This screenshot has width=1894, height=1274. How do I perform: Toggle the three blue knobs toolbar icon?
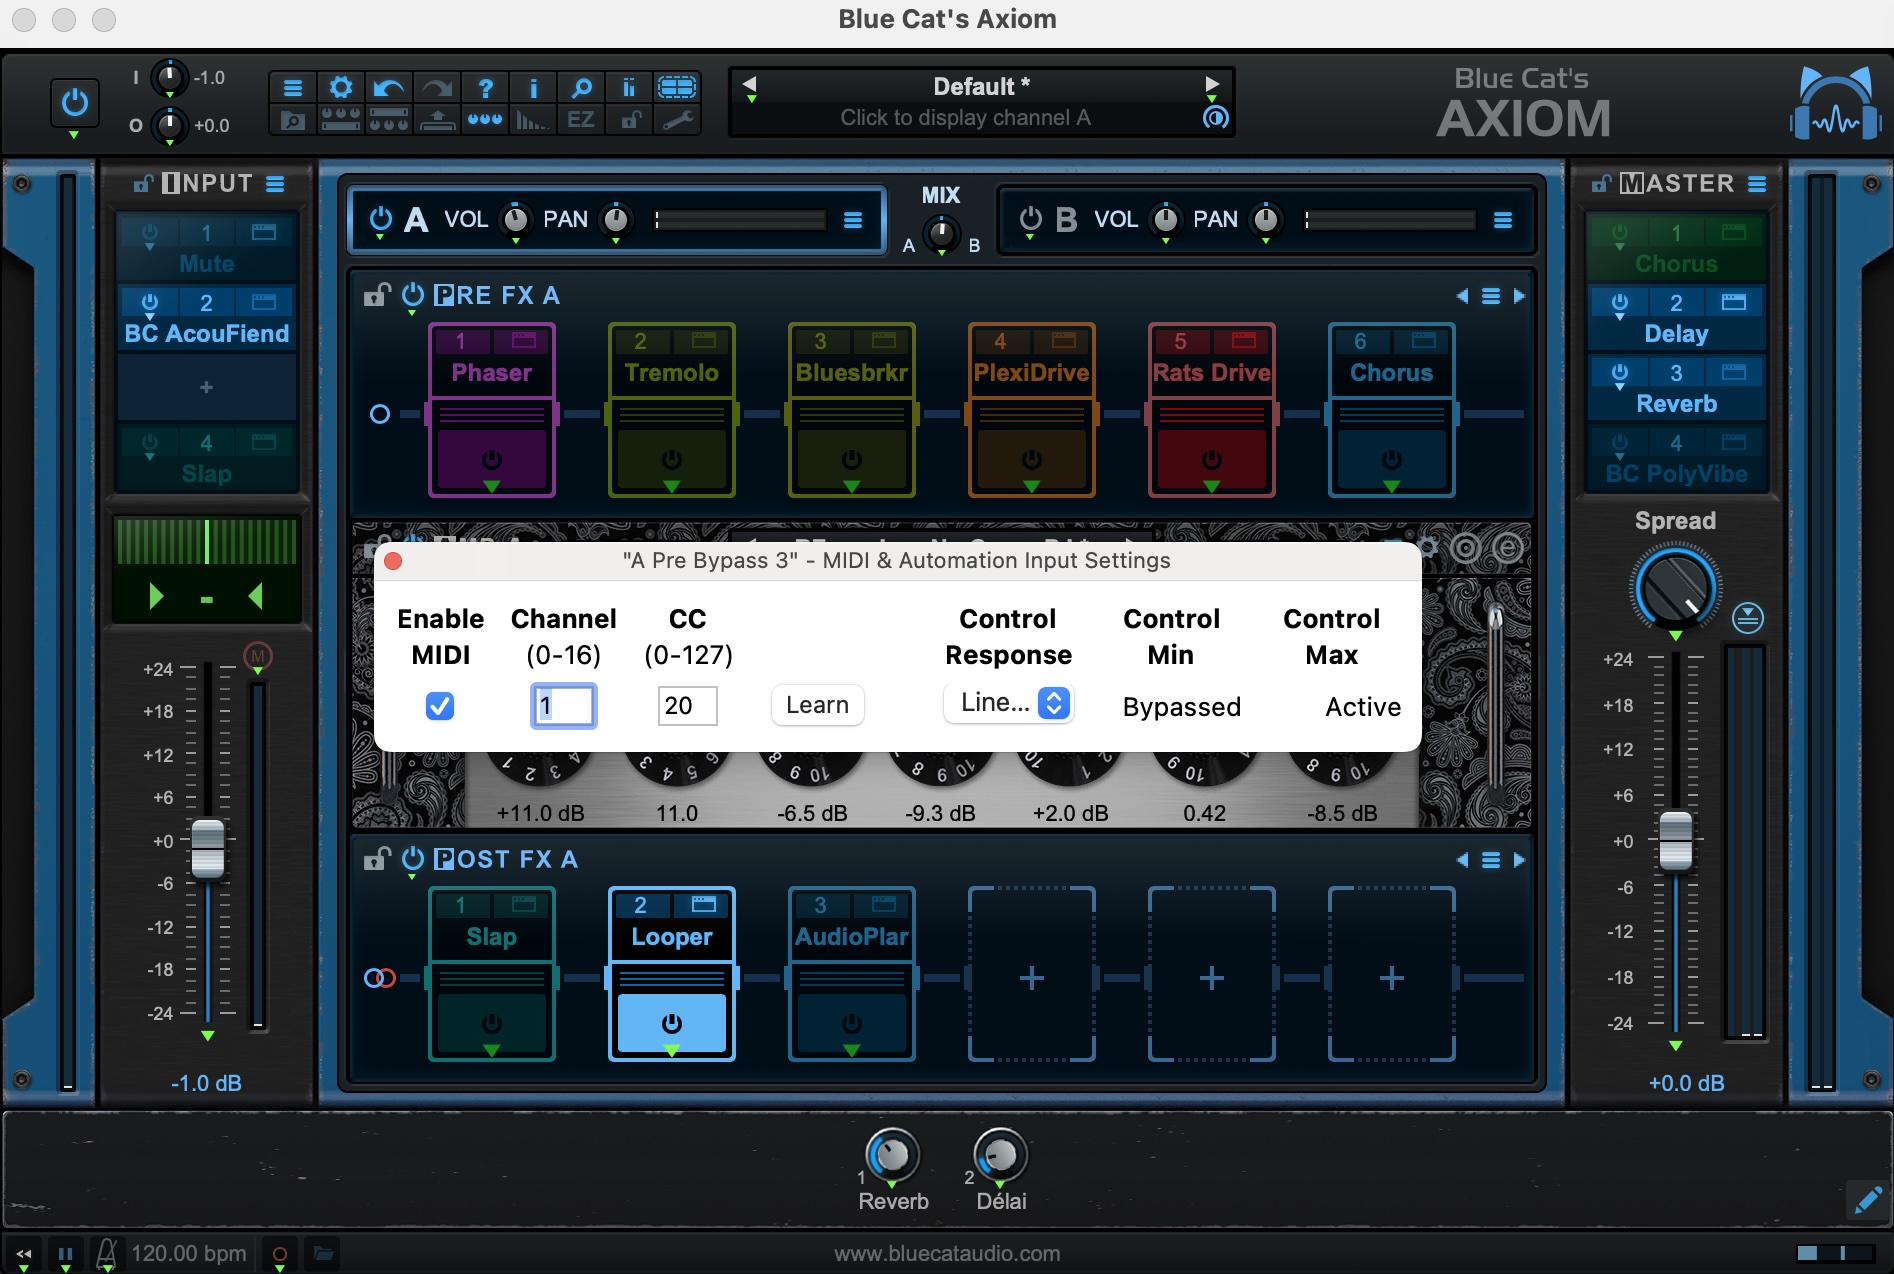(x=485, y=120)
